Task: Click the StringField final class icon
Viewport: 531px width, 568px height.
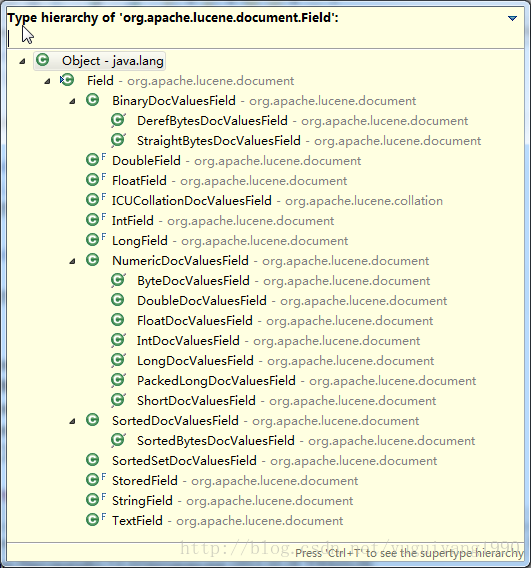Action: tap(96, 500)
